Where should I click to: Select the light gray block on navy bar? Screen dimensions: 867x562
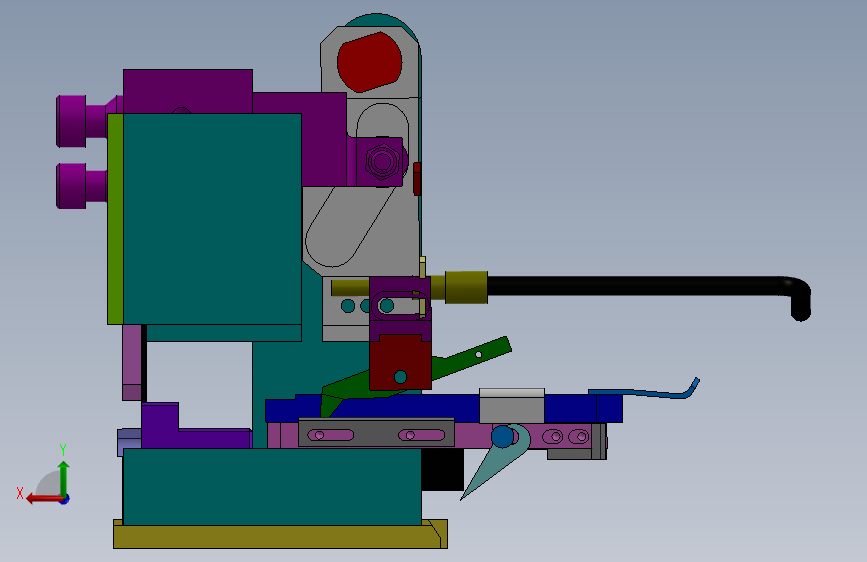[x=512, y=406]
